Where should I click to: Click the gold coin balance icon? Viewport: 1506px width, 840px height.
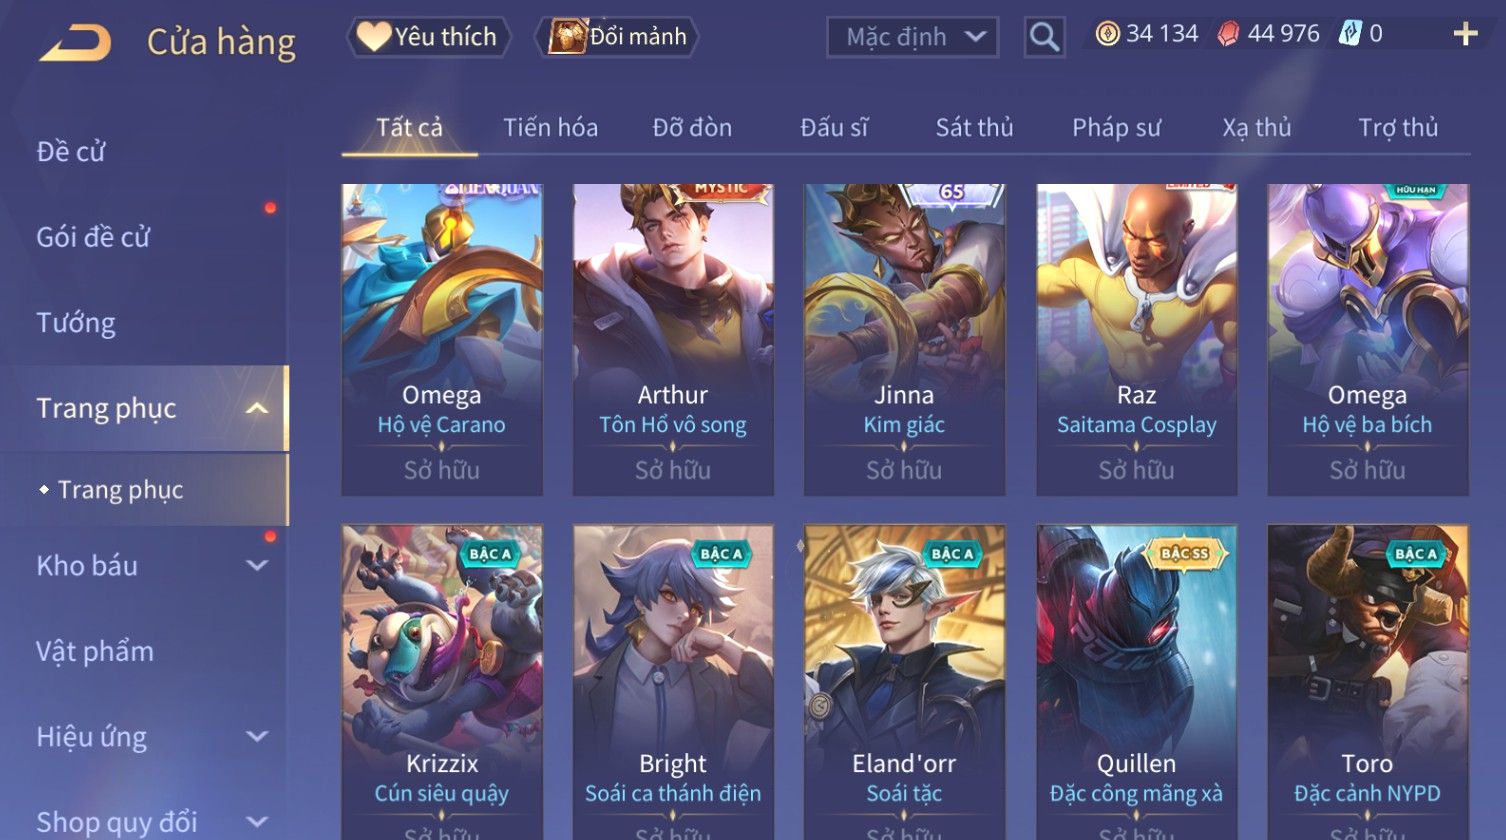1107,35
